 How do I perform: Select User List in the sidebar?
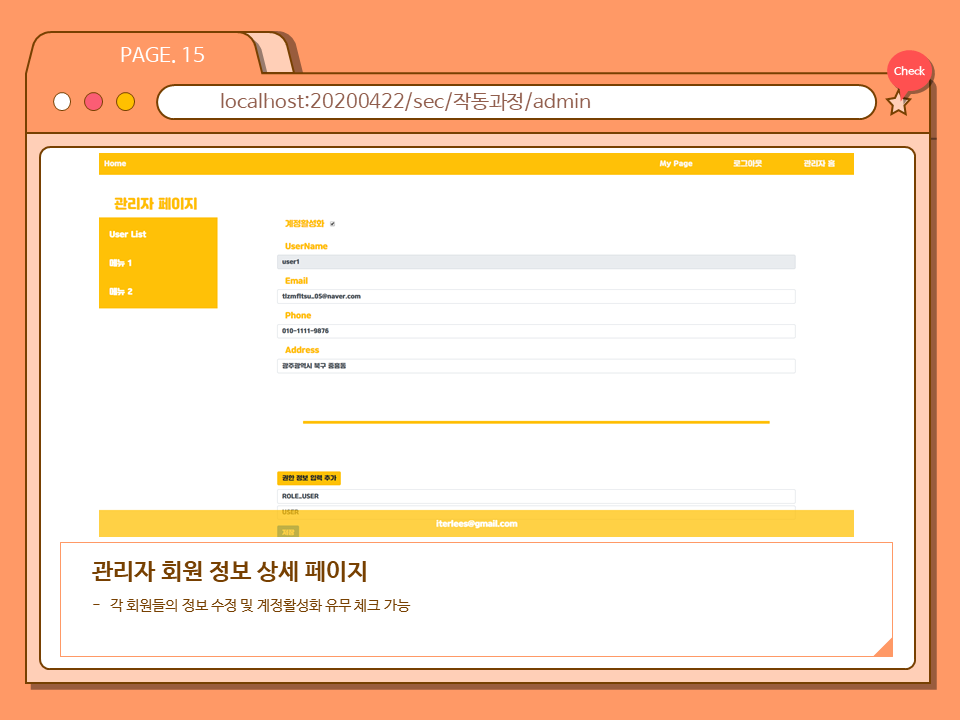point(128,234)
